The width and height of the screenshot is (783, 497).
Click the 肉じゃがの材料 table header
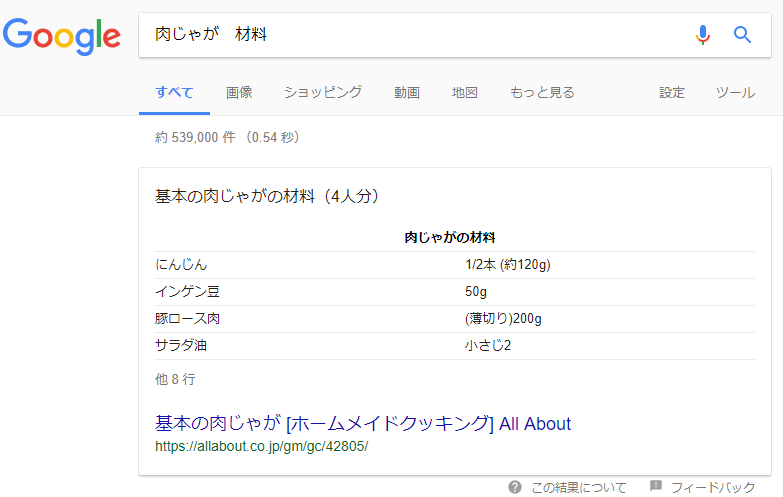[x=449, y=237]
